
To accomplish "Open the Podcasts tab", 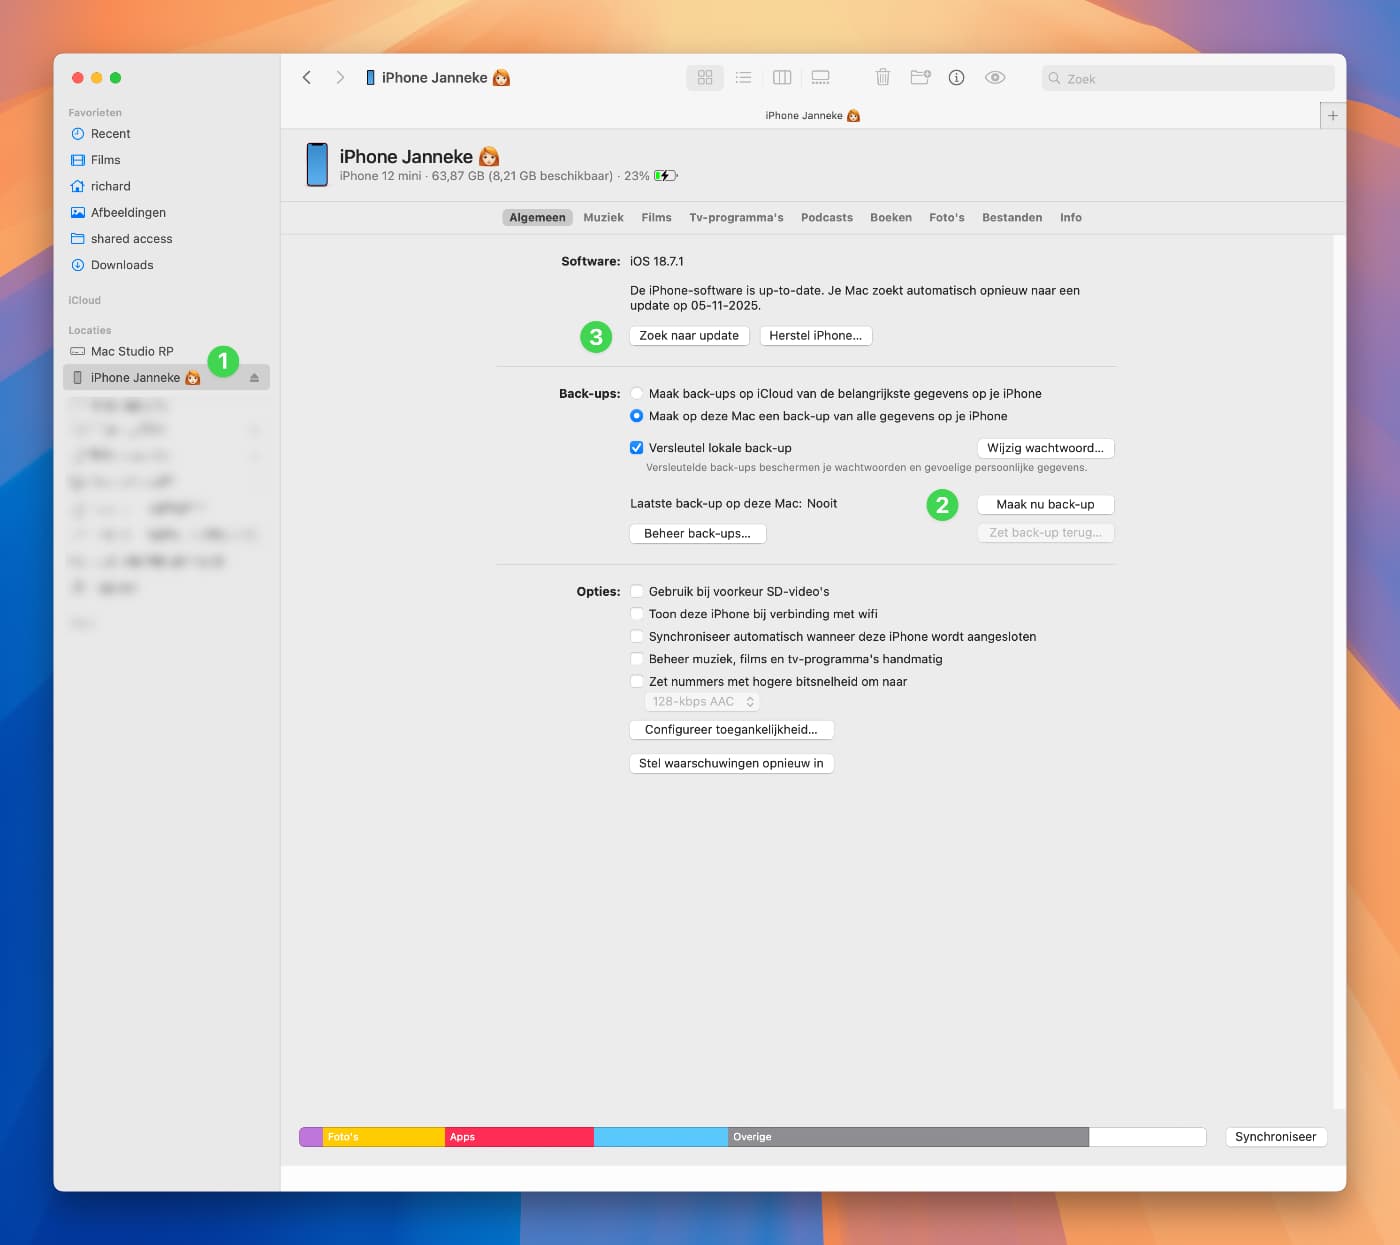I will click(826, 217).
